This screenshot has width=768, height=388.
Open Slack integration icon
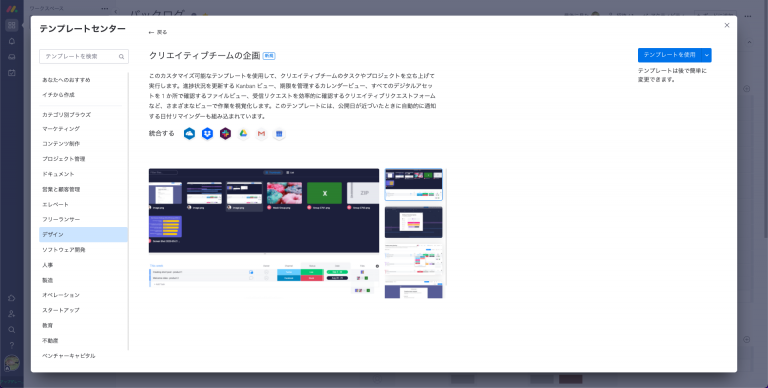coord(225,133)
